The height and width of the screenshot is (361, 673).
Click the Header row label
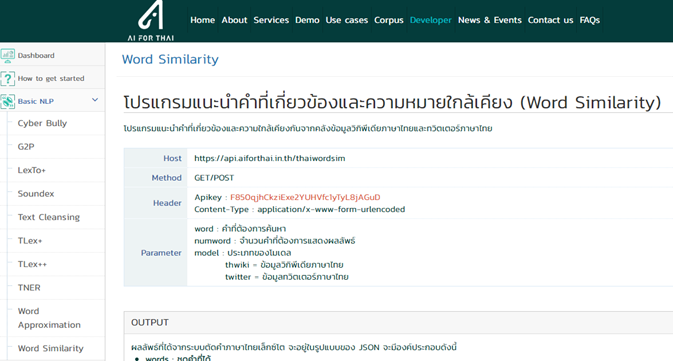point(167,203)
